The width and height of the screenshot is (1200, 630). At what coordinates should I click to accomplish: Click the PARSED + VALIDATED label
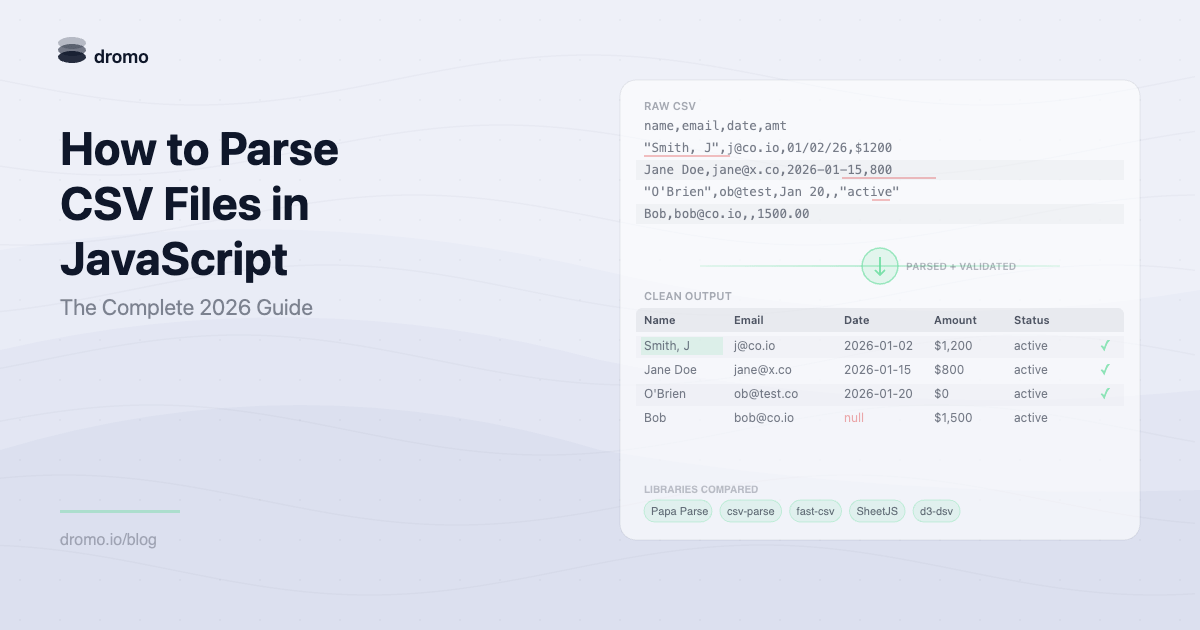click(961, 267)
